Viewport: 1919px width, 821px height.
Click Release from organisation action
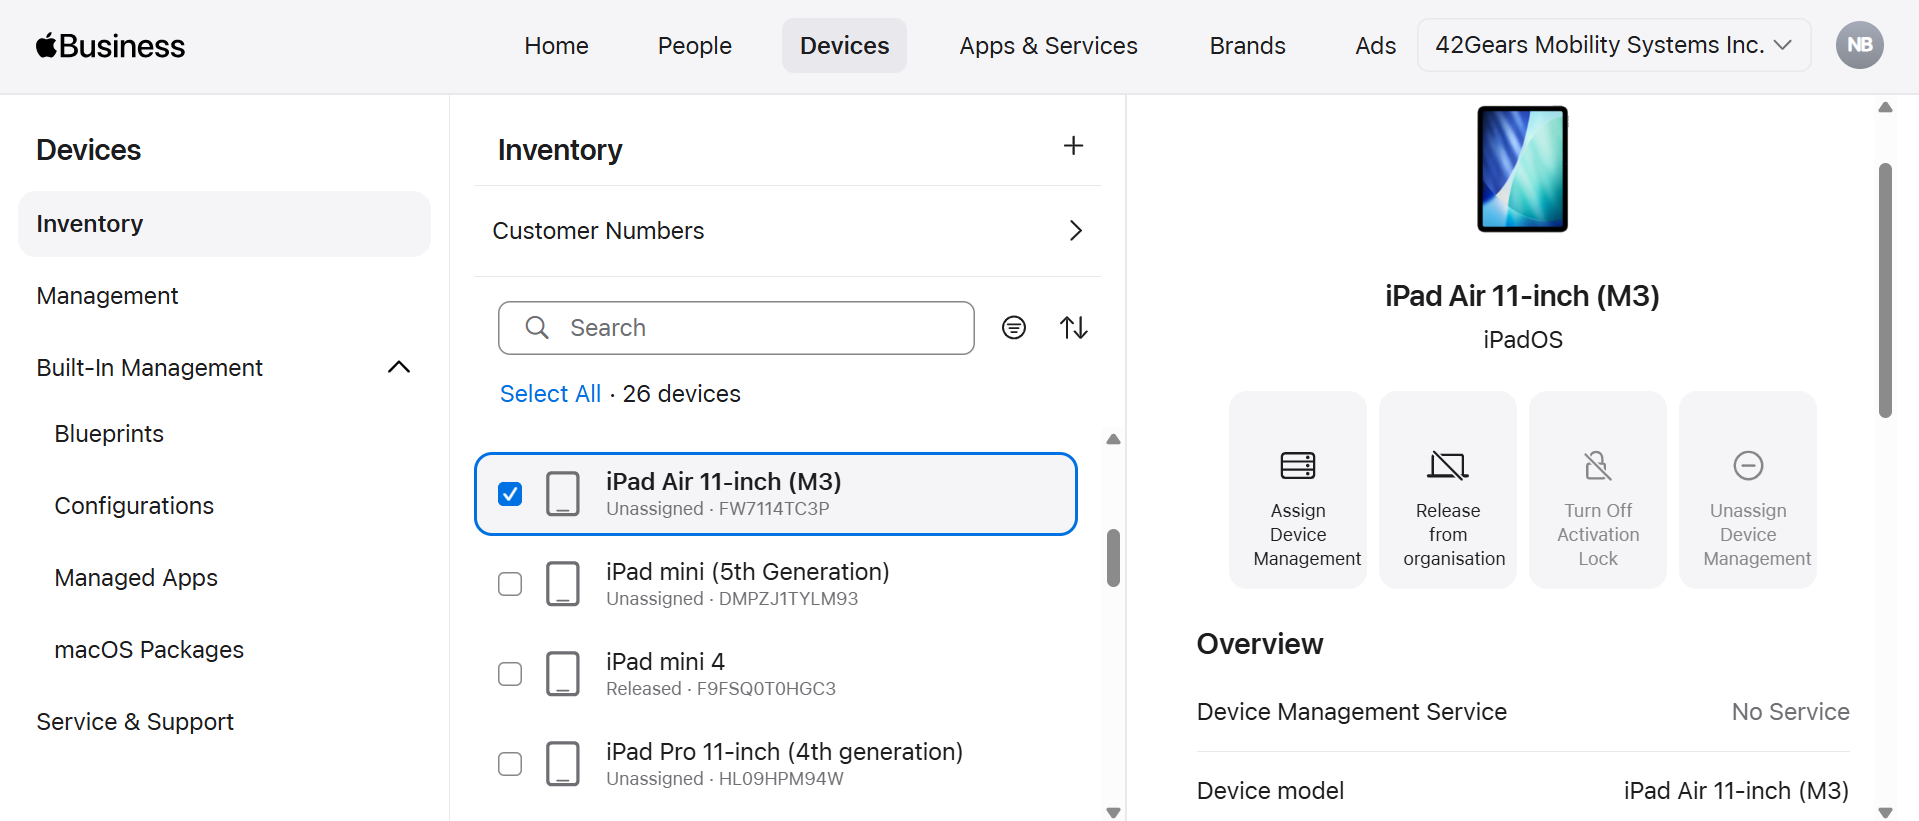tap(1447, 490)
